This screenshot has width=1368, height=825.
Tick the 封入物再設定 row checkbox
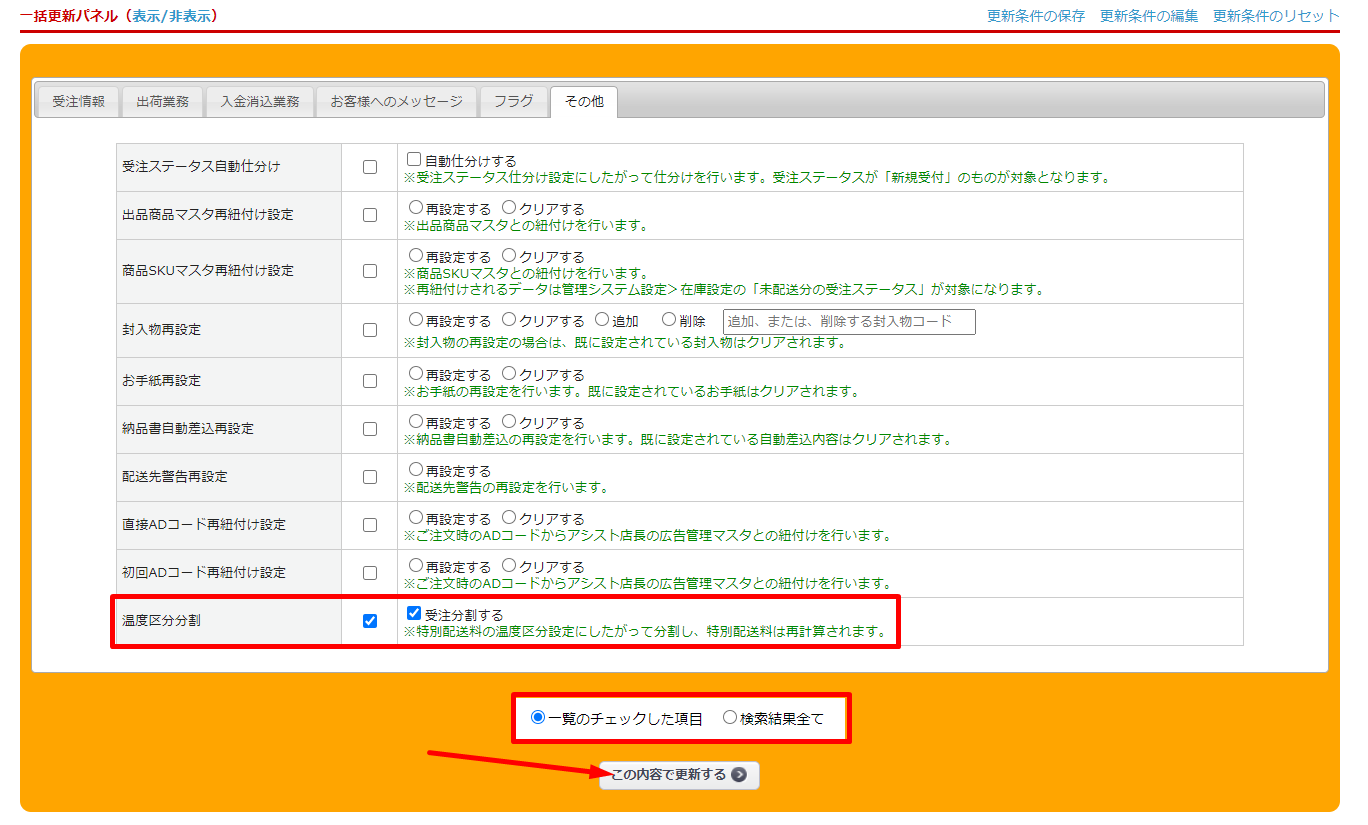[370, 330]
